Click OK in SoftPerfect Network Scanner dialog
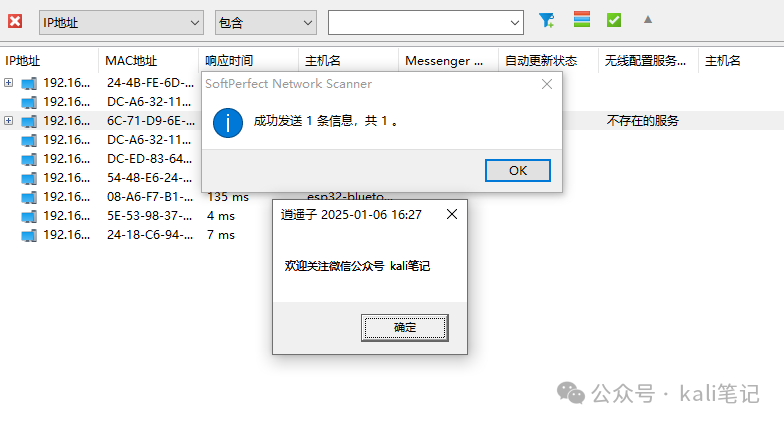 [518, 170]
